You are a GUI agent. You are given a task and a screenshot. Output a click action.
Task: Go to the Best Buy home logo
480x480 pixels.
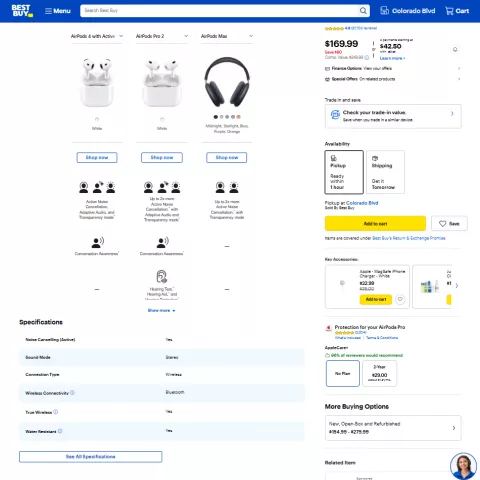click(x=22, y=11)
